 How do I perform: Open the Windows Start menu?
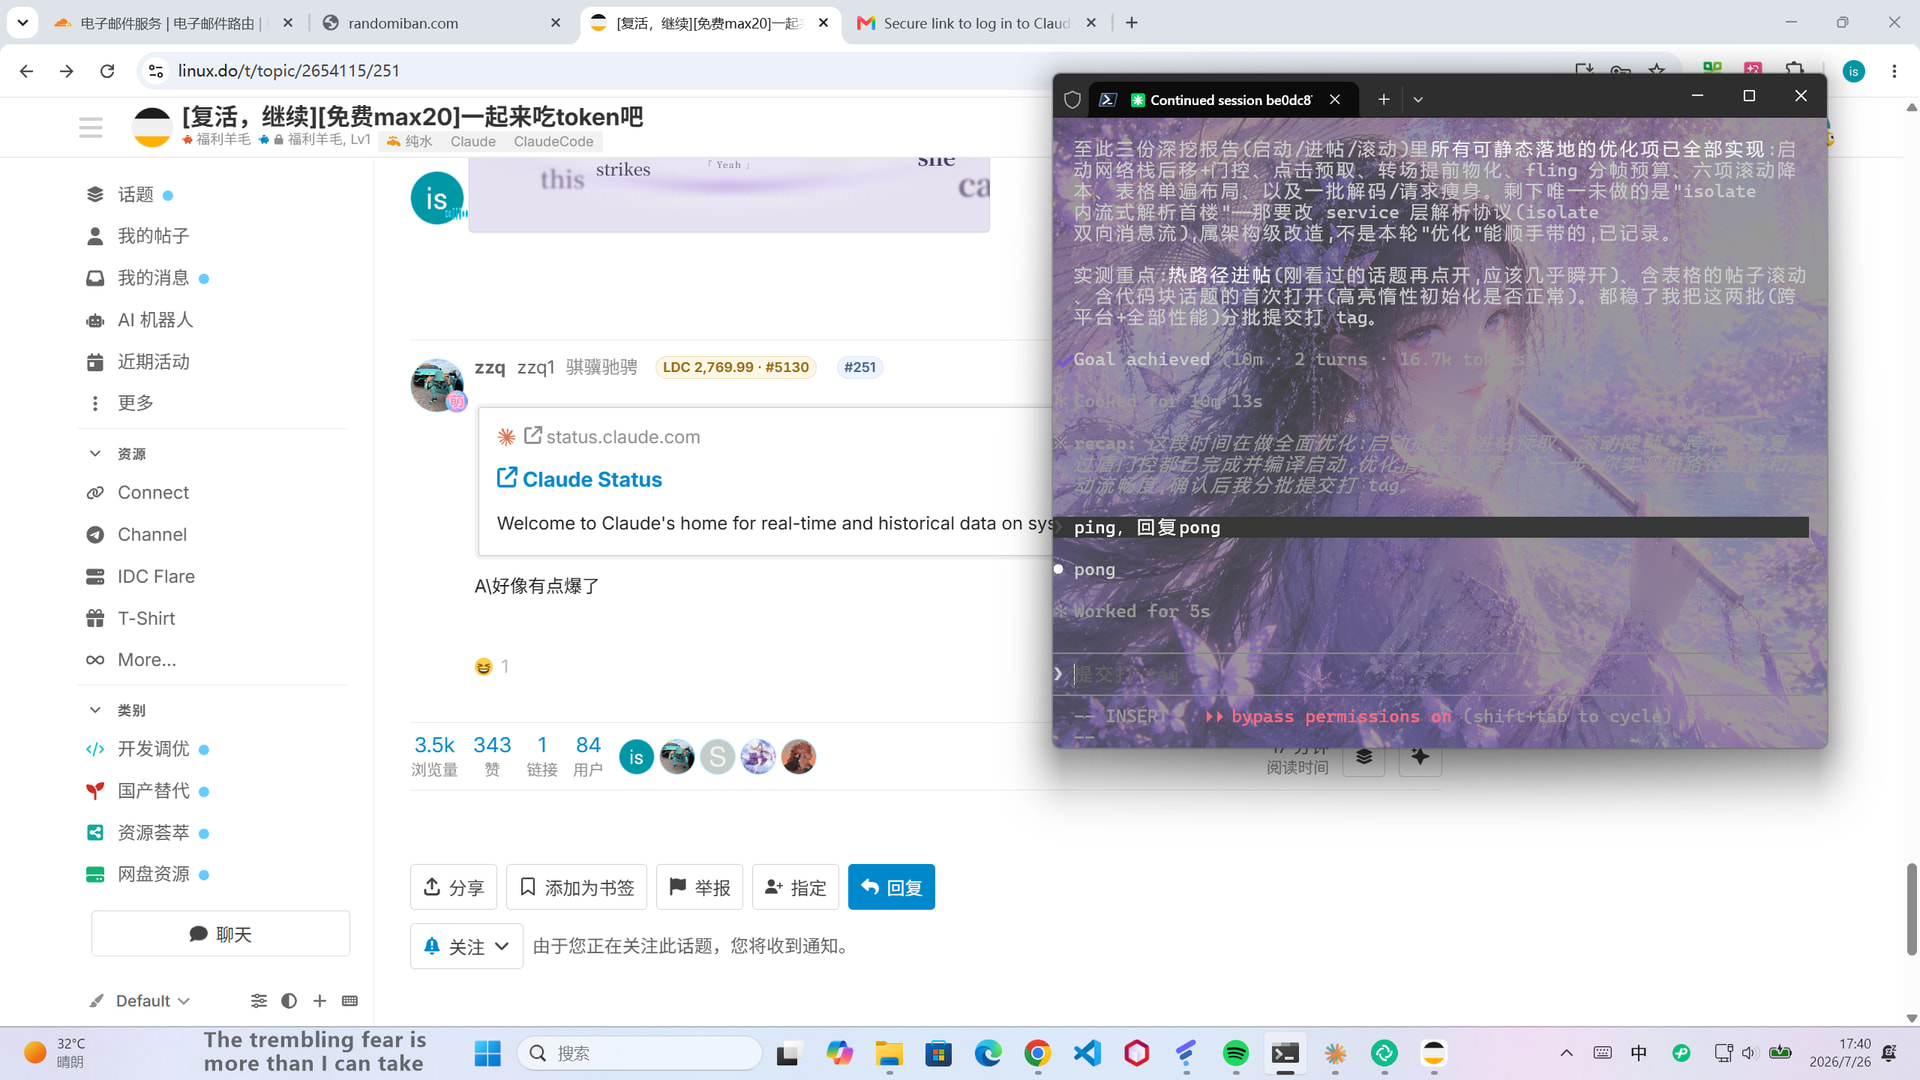click(488, 1053)
